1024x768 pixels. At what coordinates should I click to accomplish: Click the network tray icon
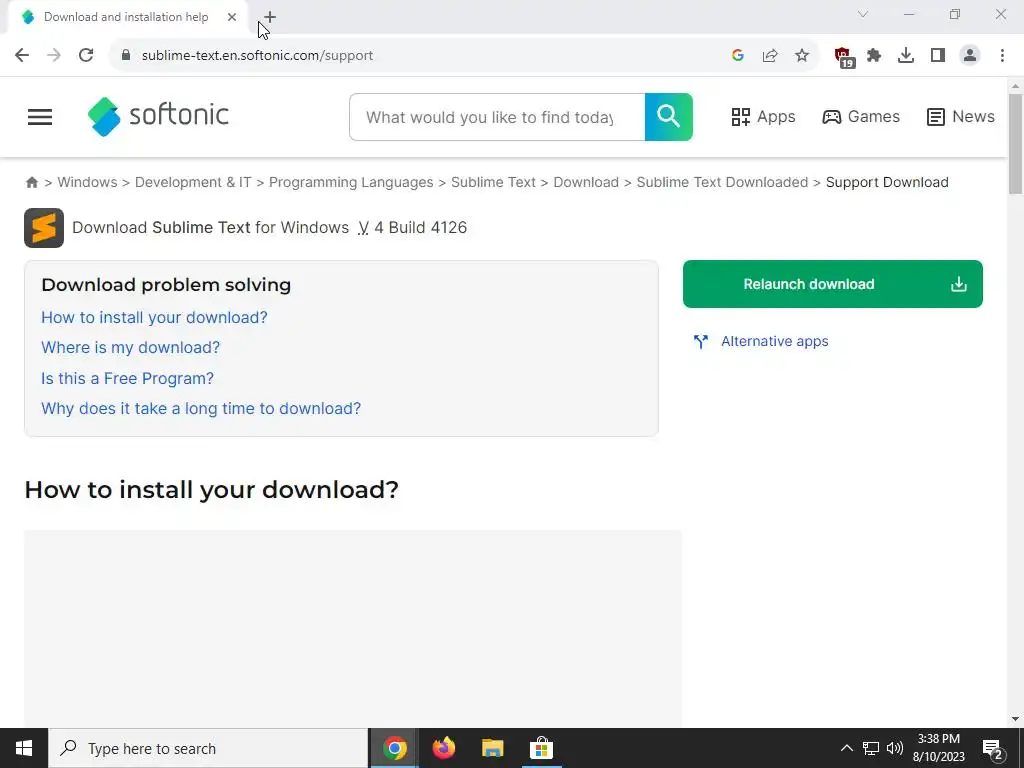871,748
